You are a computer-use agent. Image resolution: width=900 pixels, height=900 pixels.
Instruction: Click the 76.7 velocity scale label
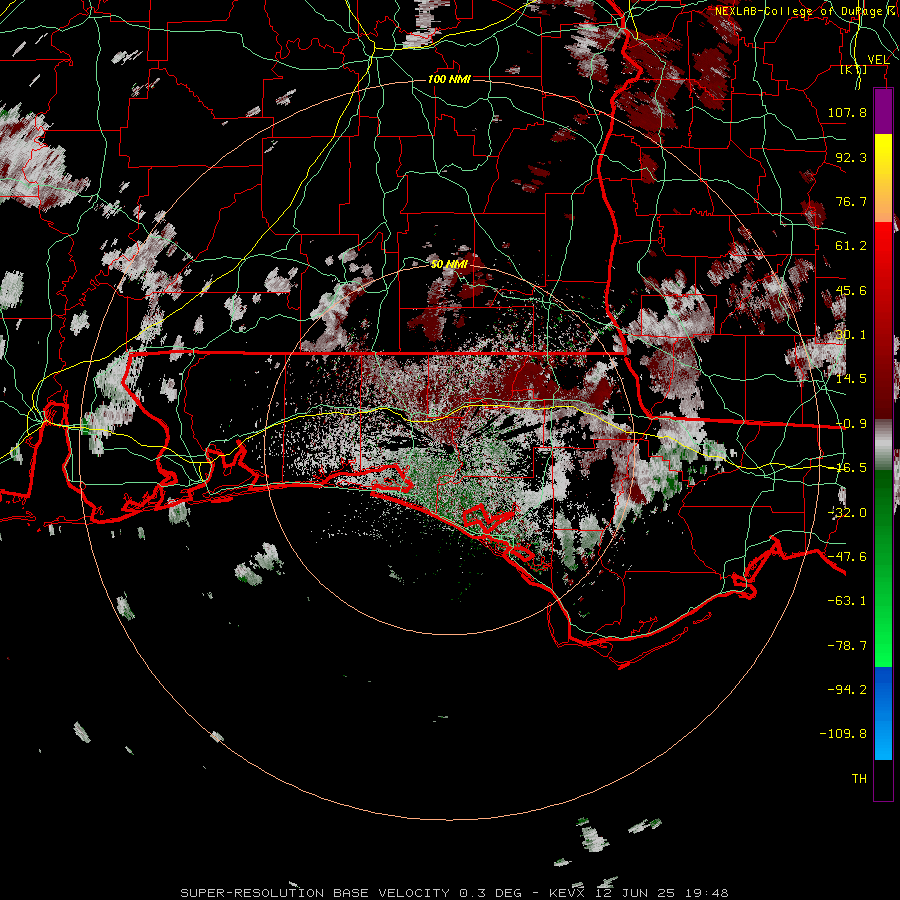pos(851,201)
